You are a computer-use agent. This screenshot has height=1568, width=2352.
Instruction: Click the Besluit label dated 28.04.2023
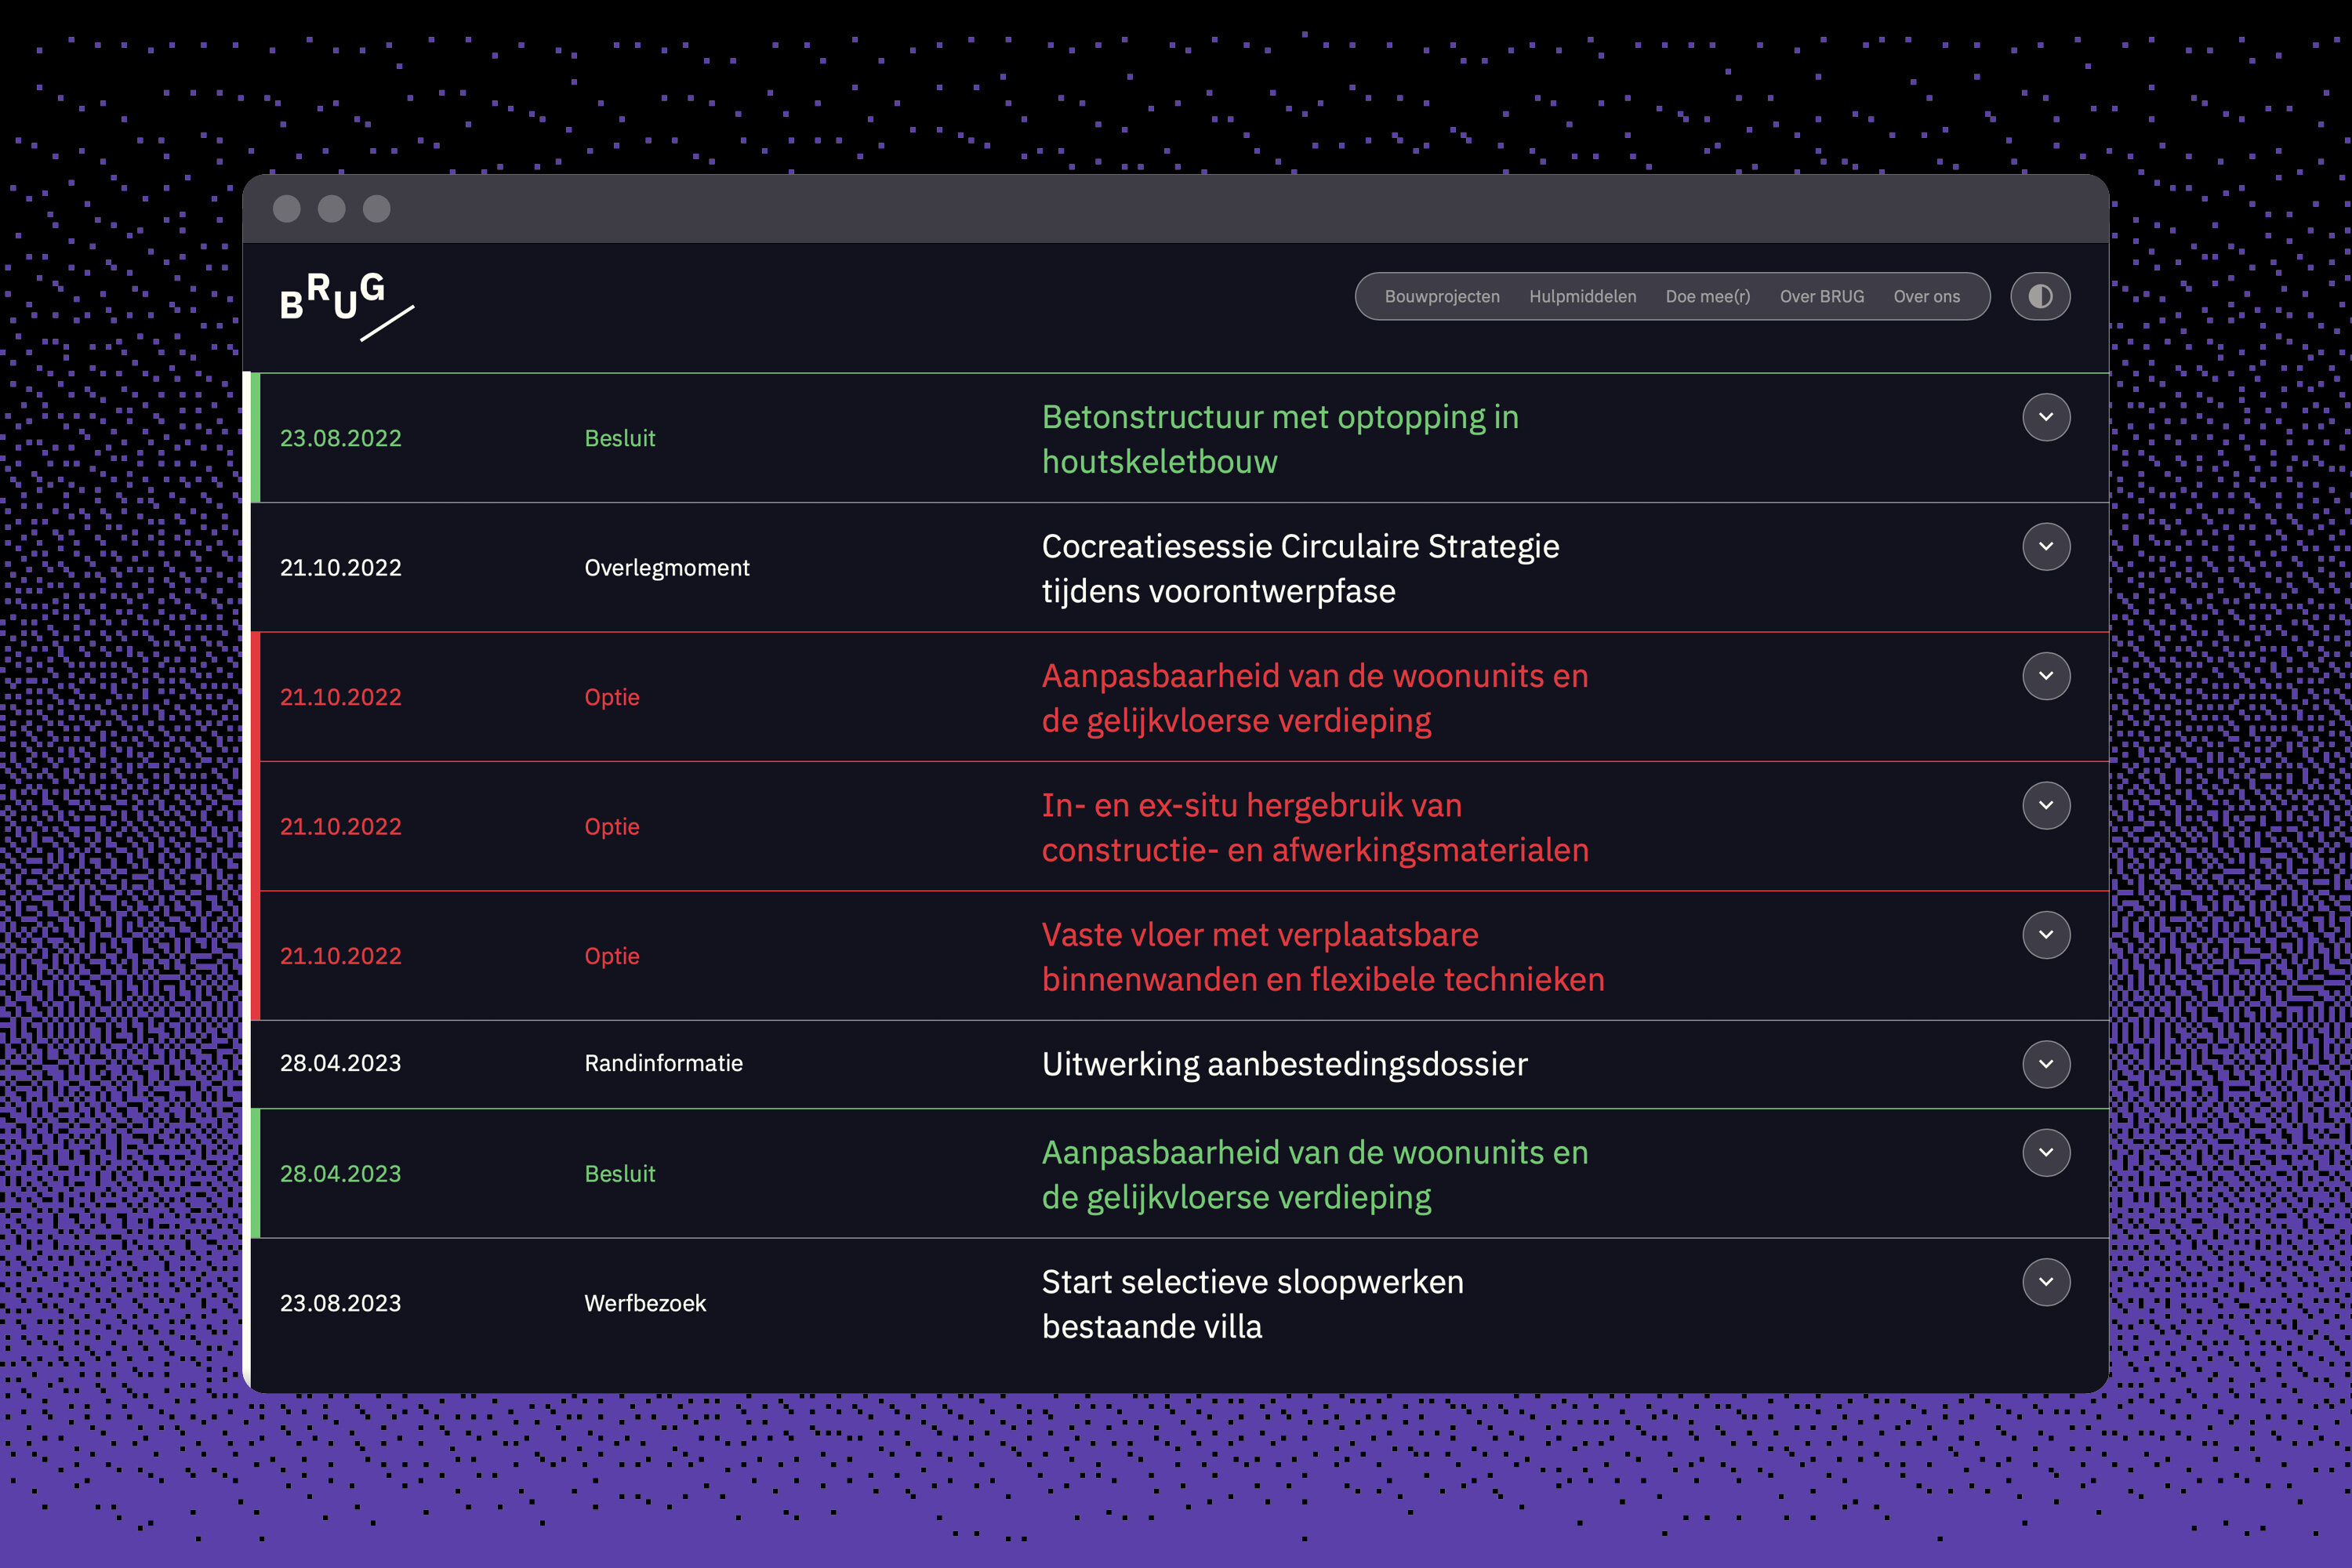[619, 1173]
